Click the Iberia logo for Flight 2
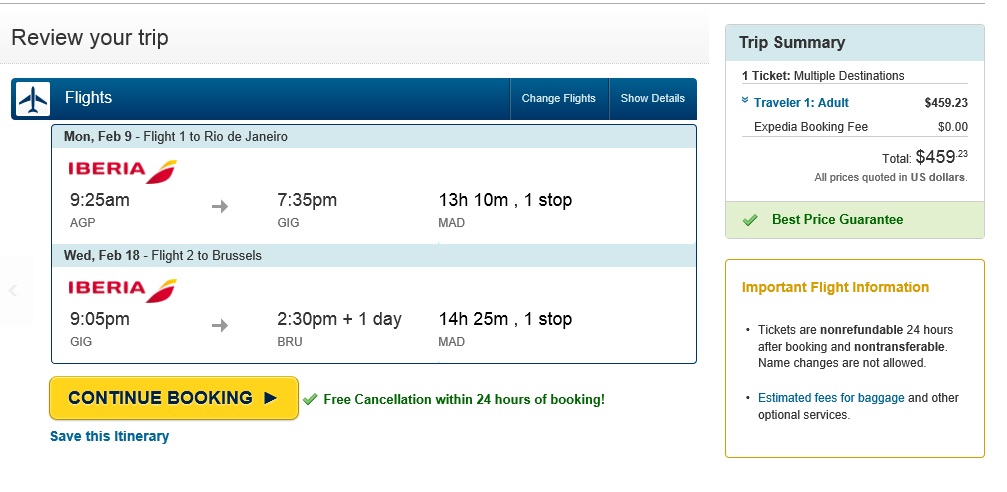This screenshot has width=1007, height=492. click(122, 290)
